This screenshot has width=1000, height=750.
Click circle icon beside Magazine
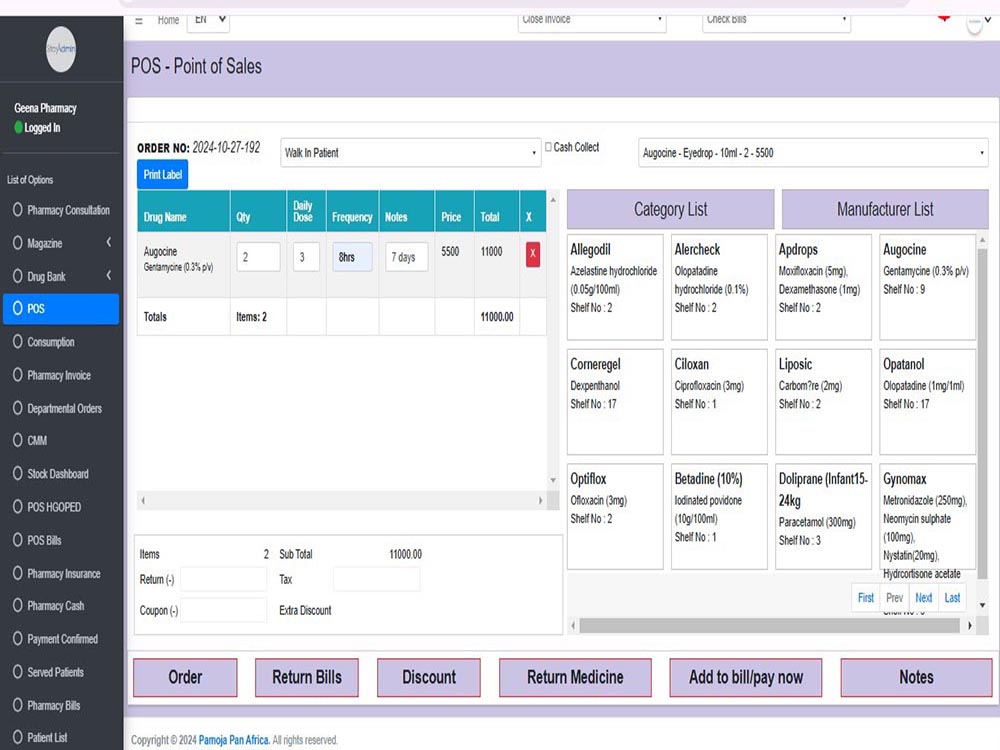(17, 243)
